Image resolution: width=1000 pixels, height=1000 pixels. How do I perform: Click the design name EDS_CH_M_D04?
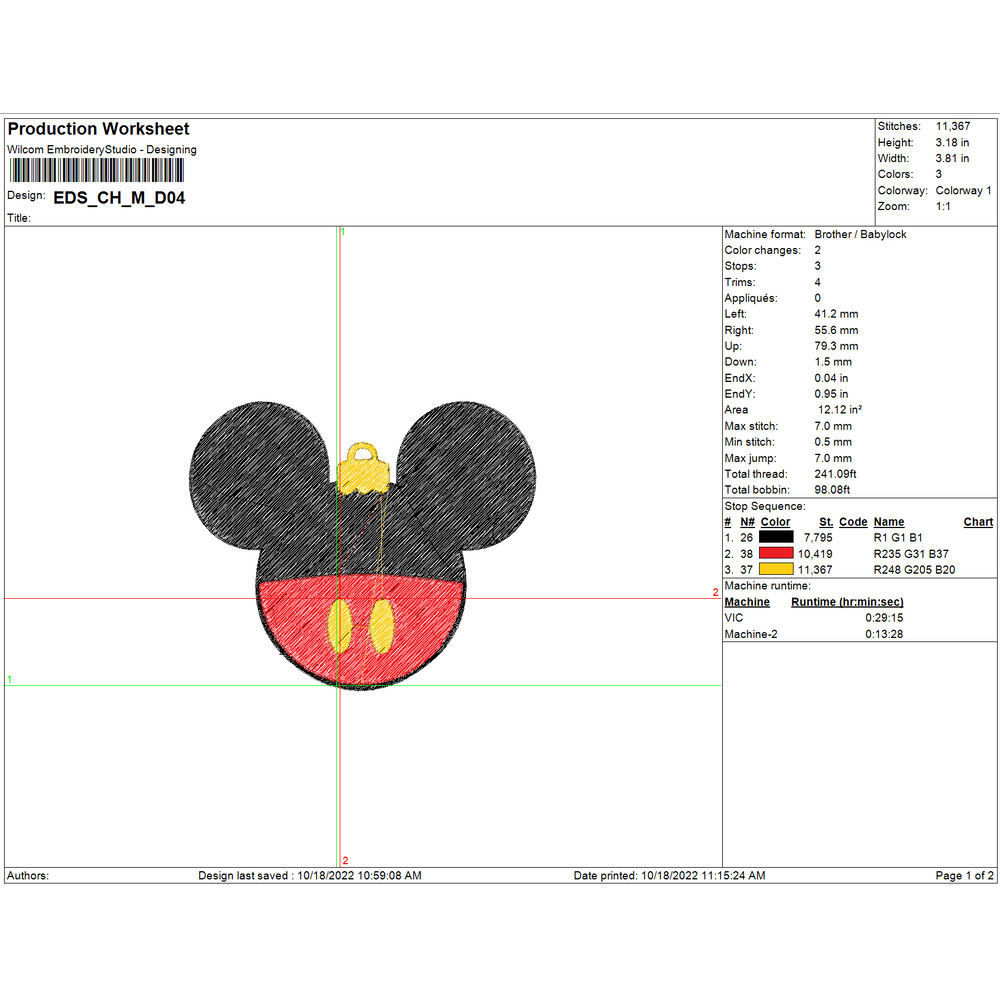click(x=119, y=198)
